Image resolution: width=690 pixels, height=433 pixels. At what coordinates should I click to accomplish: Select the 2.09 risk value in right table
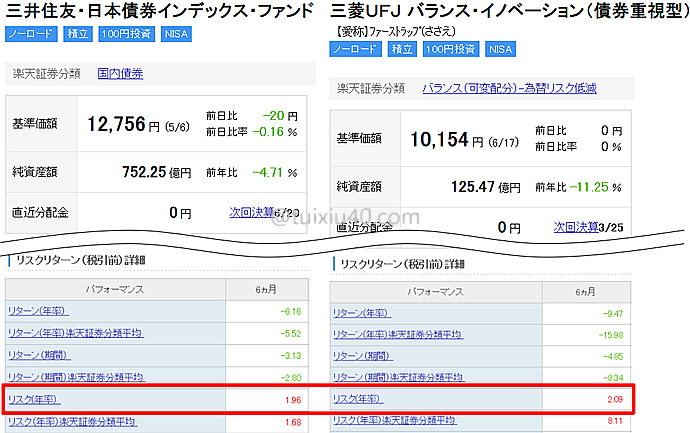point(615,399)
